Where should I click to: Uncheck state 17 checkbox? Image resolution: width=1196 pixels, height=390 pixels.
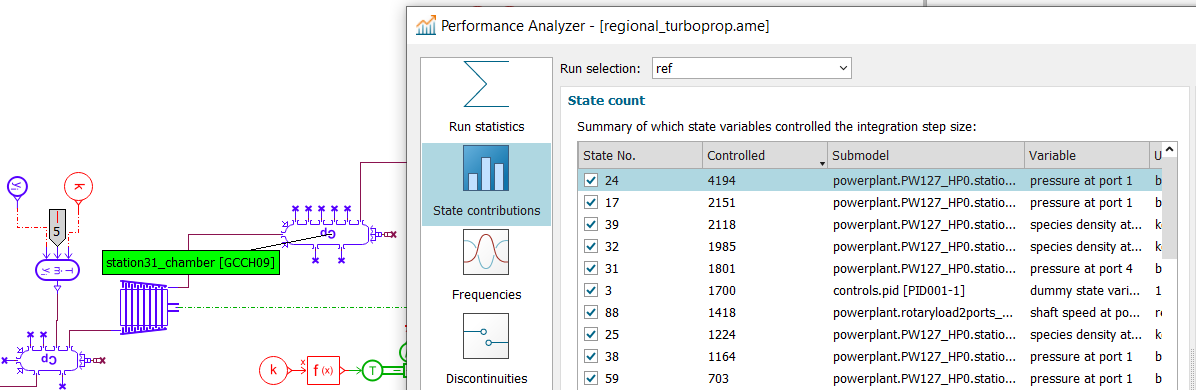tap(590, 203)
